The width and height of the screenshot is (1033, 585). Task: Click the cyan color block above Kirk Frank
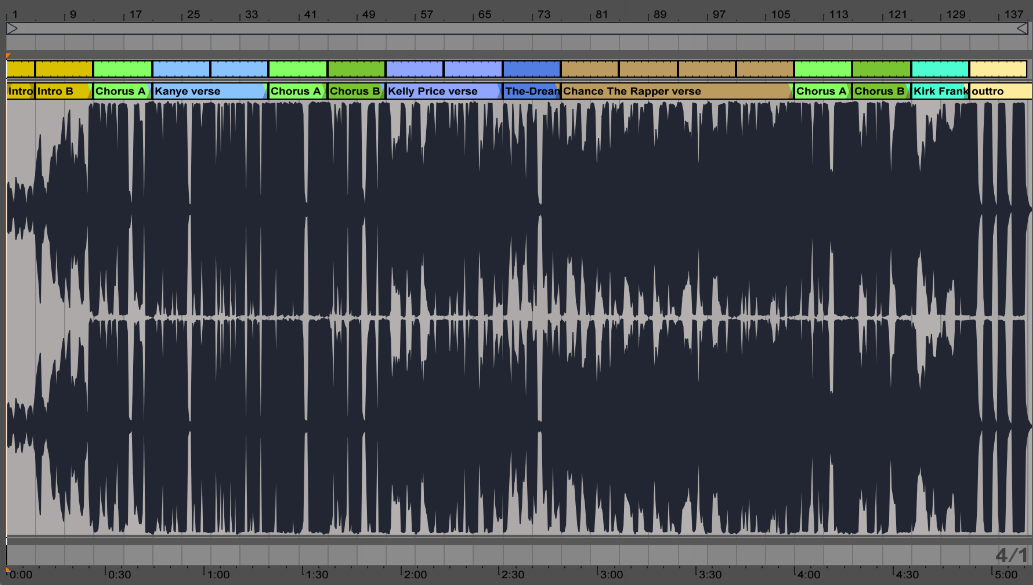(939, 69)
